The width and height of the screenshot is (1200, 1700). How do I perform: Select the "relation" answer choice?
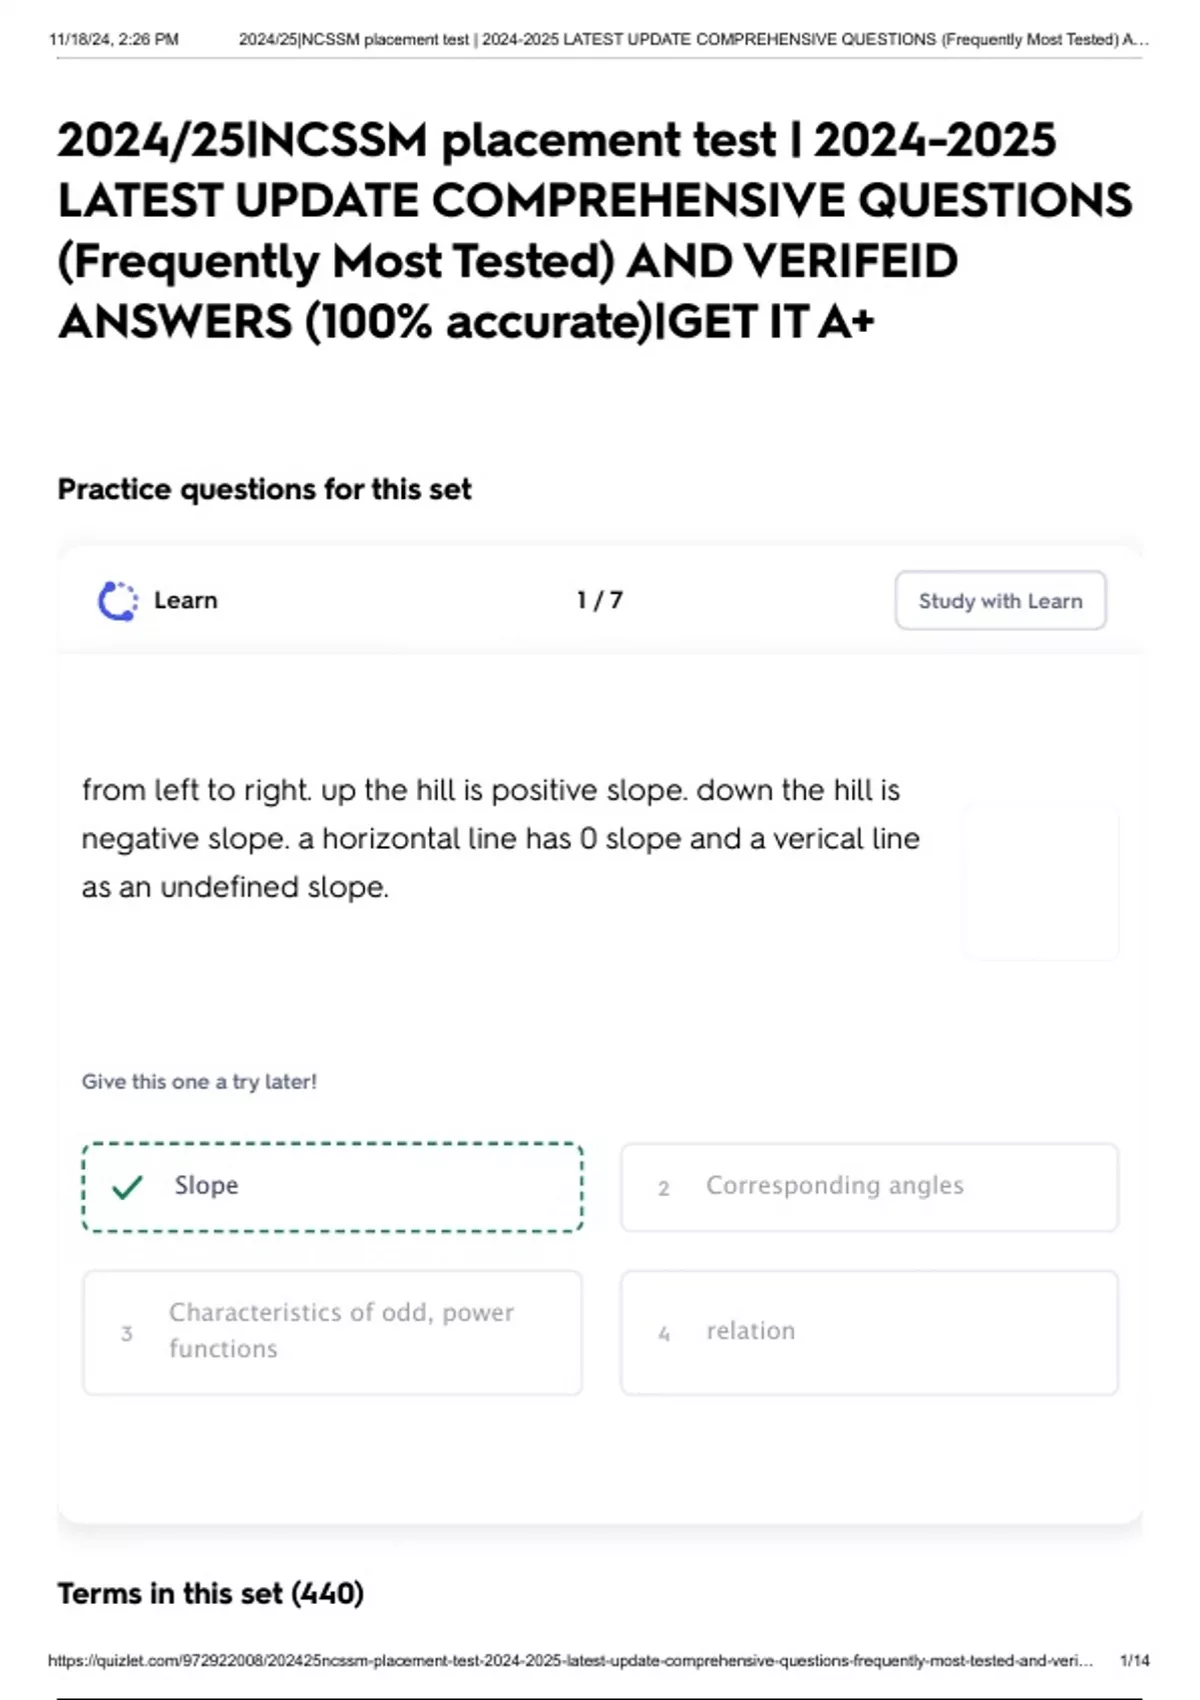tap(868, 1332)
